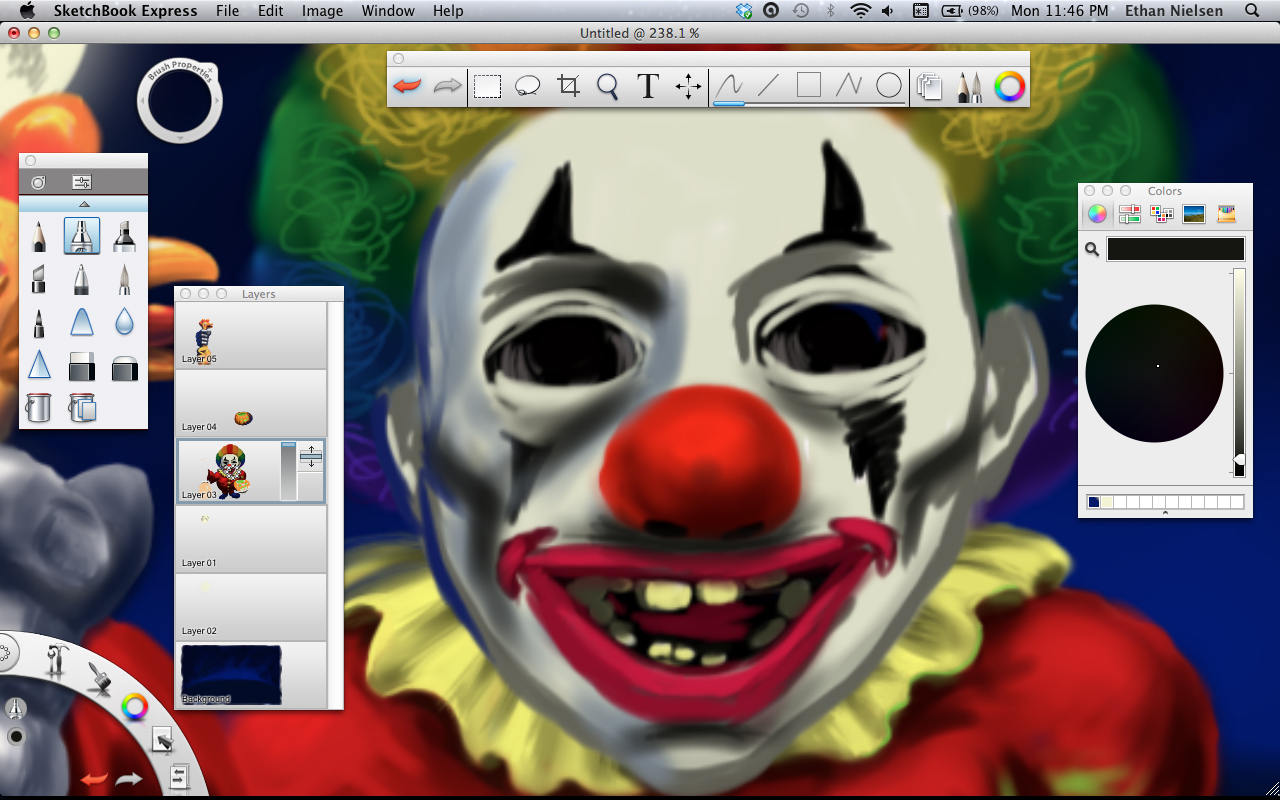
Task: Select the Marker brush
Action: 124,236
